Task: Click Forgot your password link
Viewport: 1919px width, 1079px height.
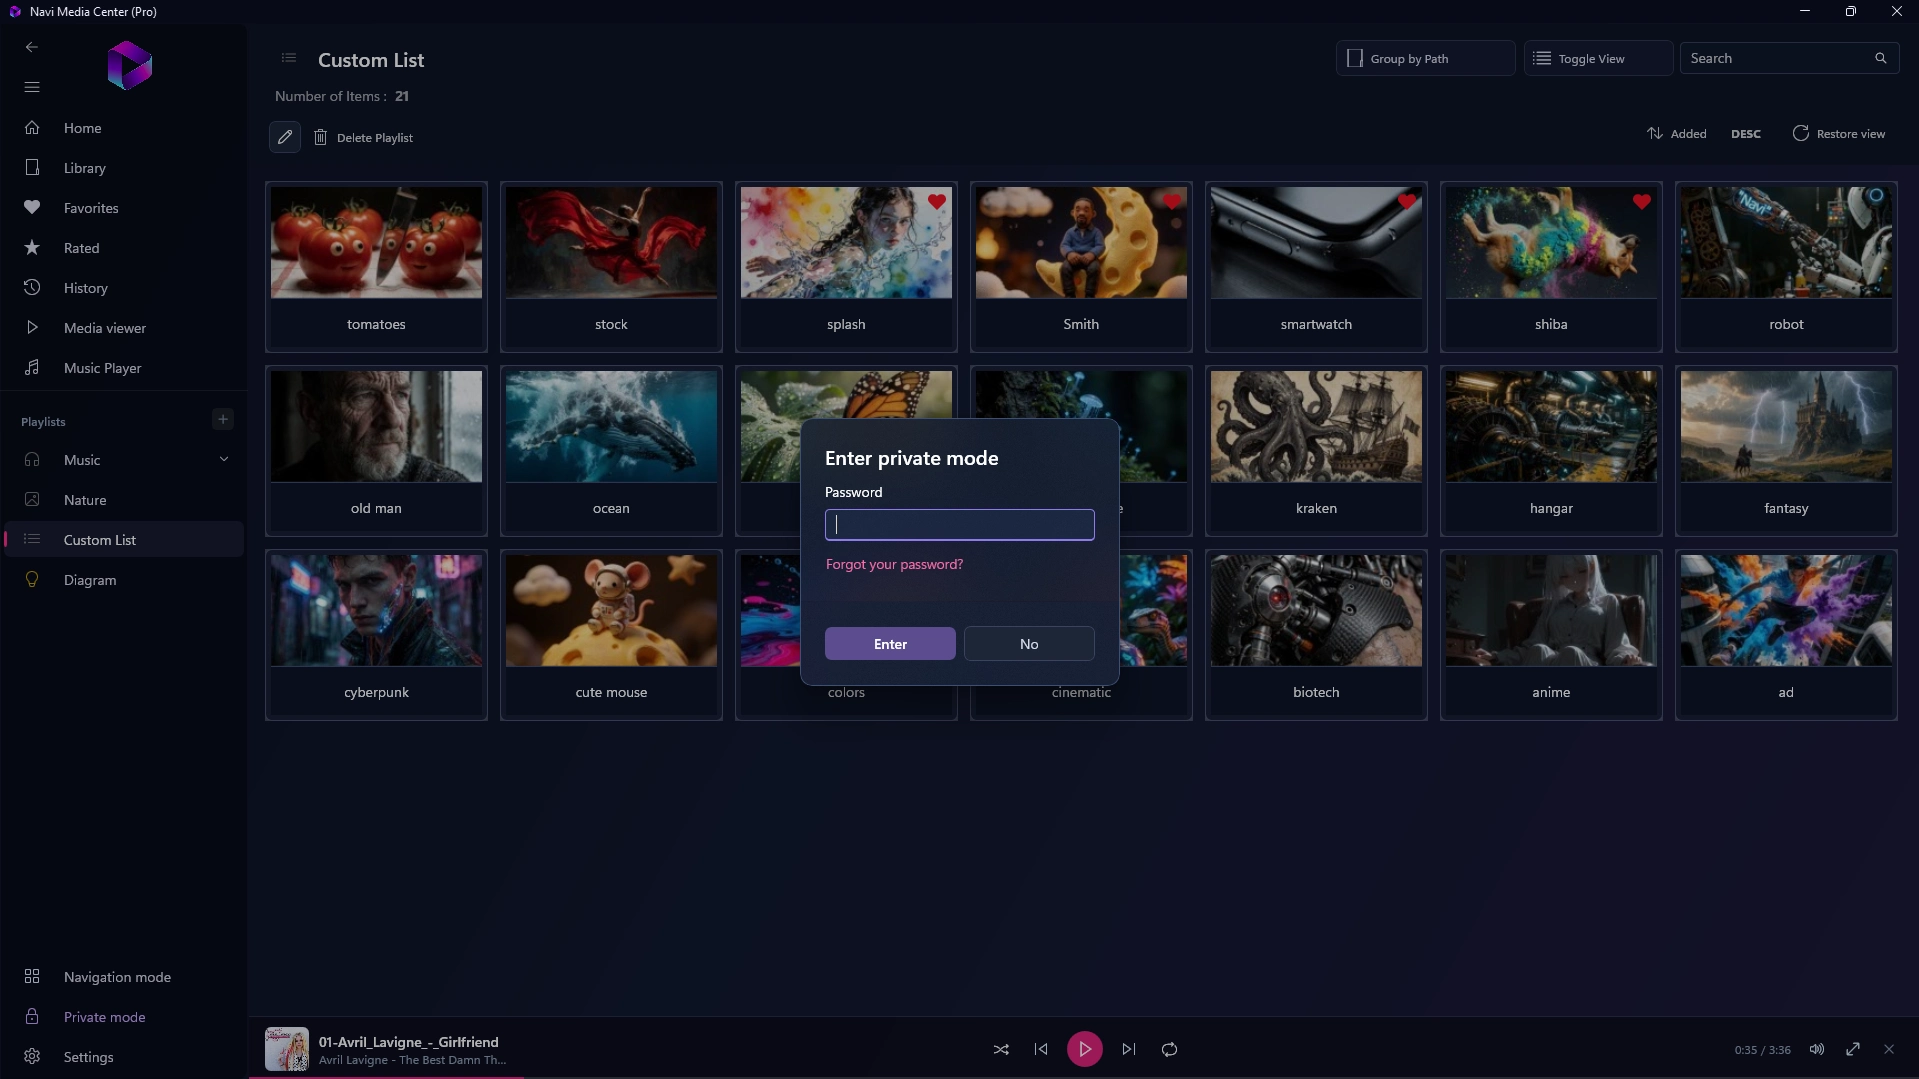Action: [x=894, y=564]
